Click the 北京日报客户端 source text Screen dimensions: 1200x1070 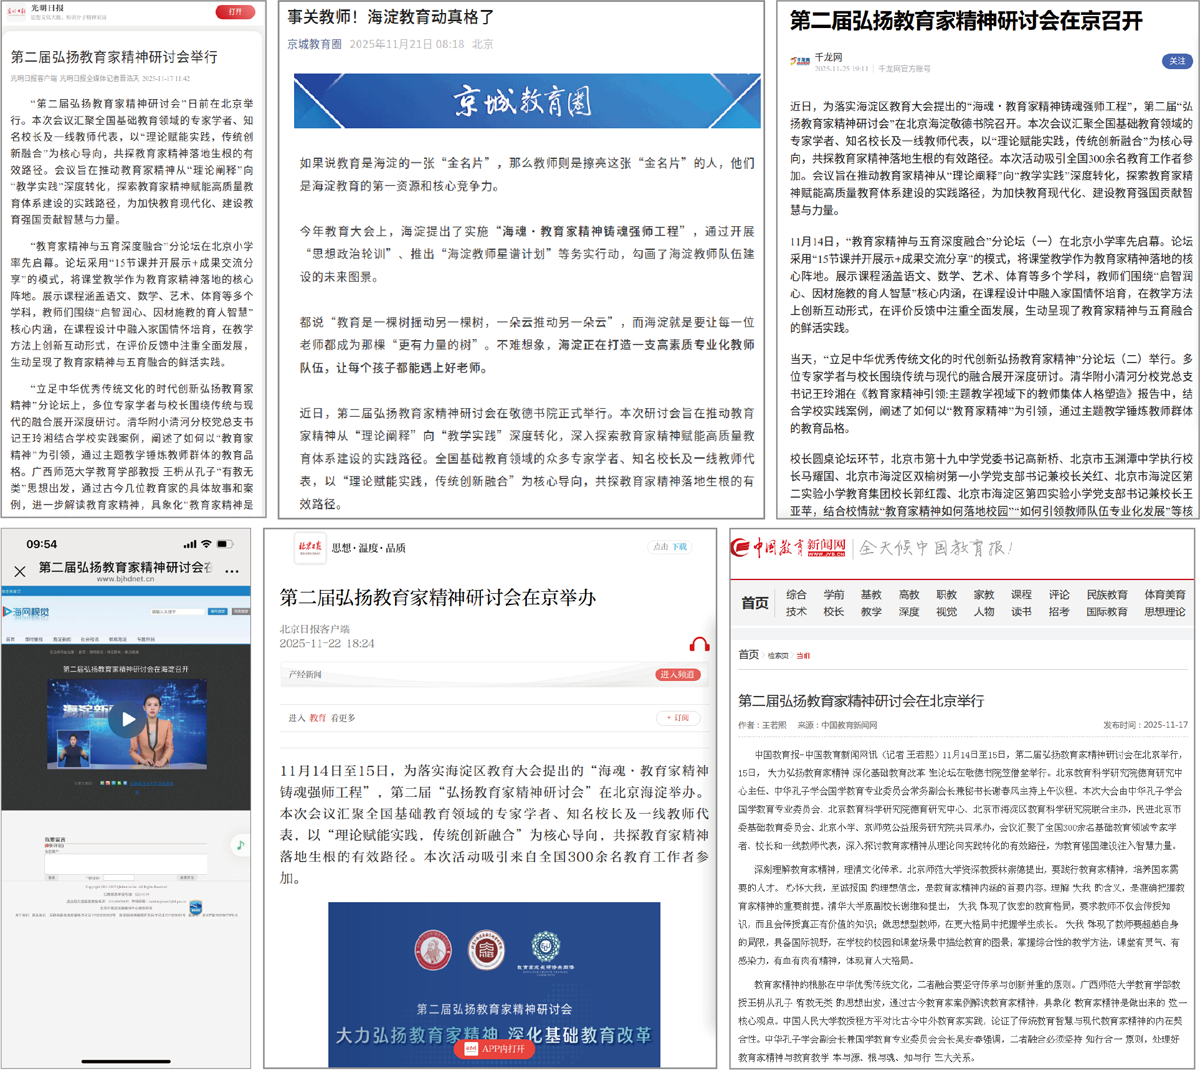click(315, 629)
